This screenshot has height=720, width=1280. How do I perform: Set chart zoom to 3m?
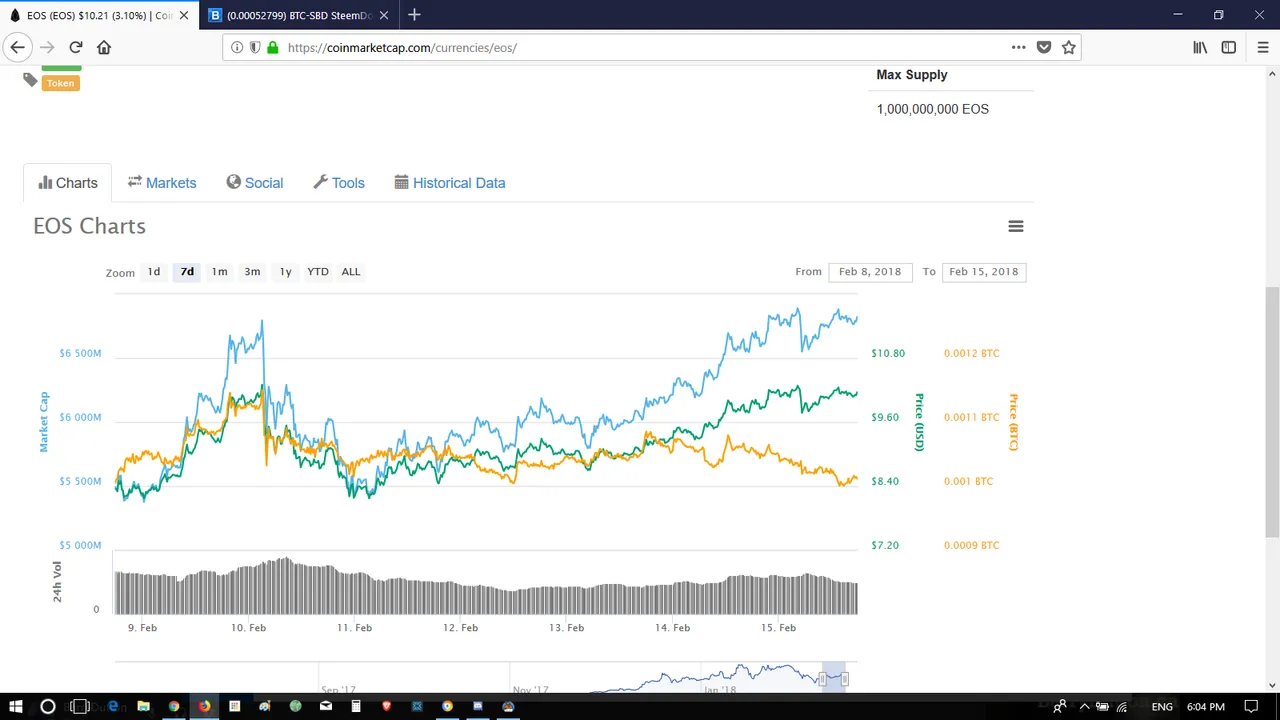click(x=252, y=272)
